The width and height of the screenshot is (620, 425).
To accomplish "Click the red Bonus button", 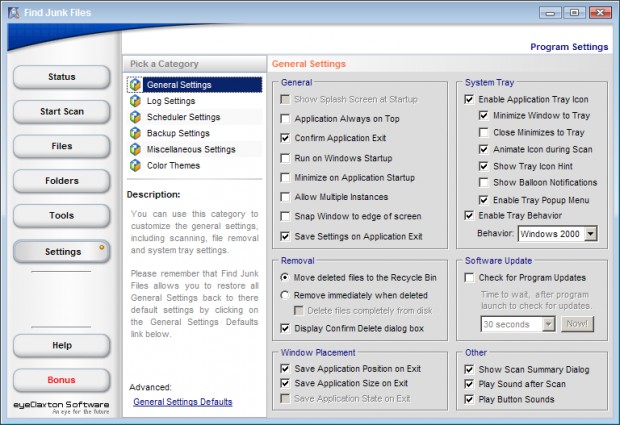I will (62, 380).
